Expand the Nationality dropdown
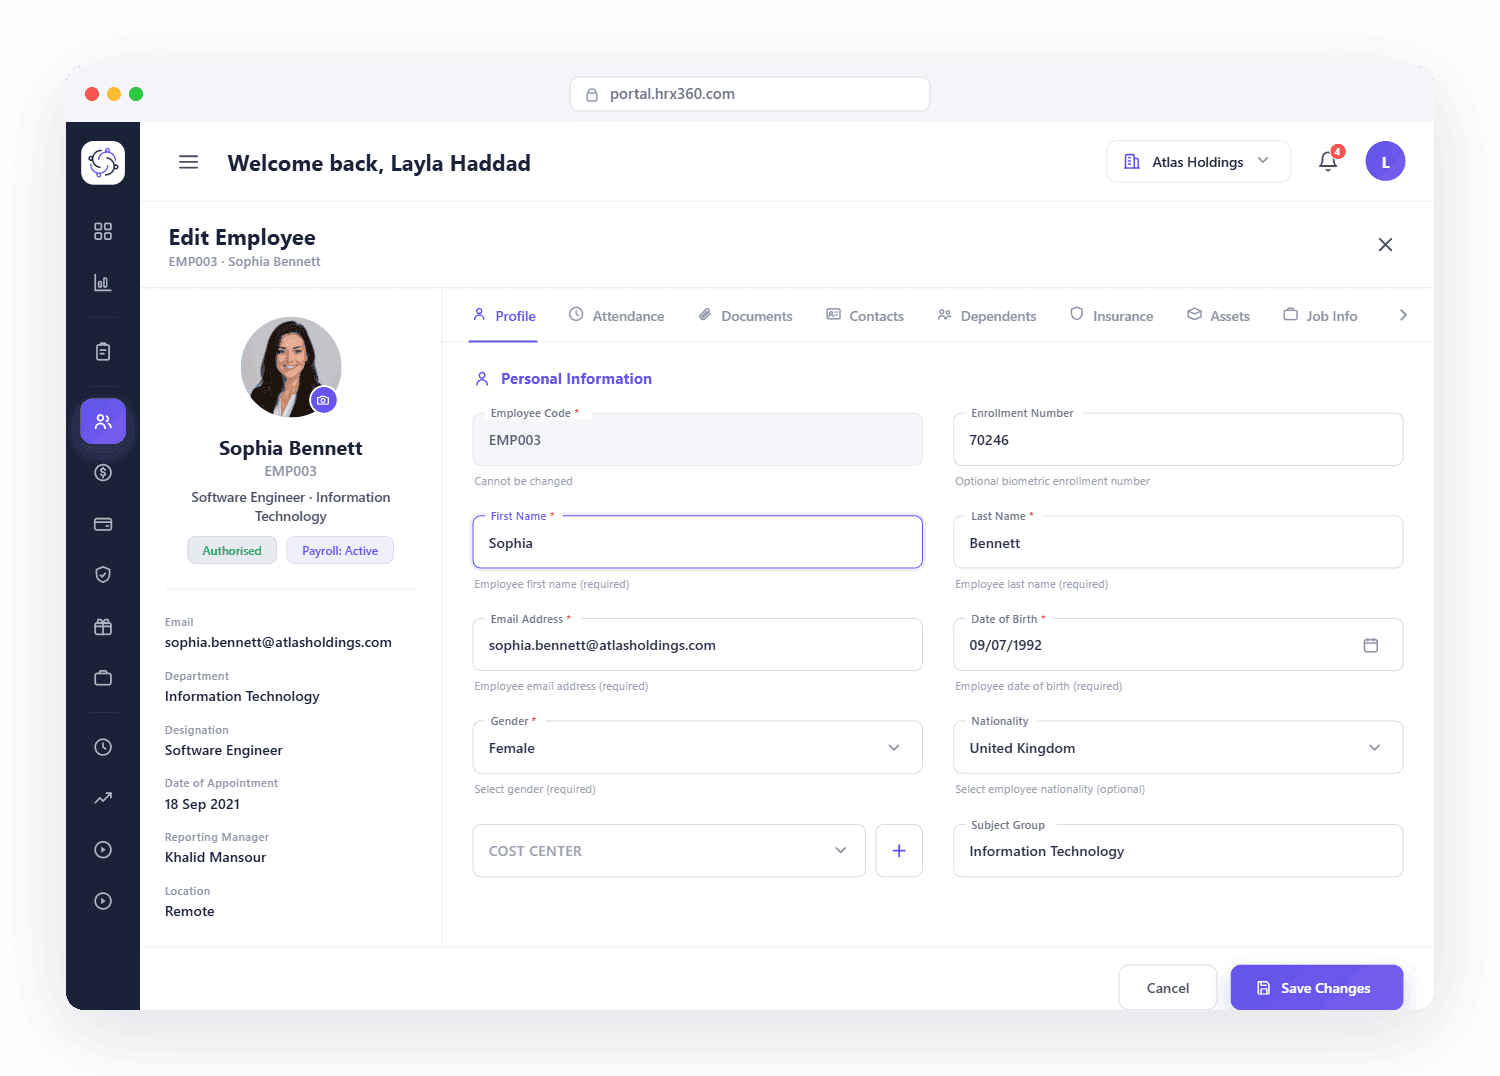The image size is (1500, 1076). point(1178,747)
